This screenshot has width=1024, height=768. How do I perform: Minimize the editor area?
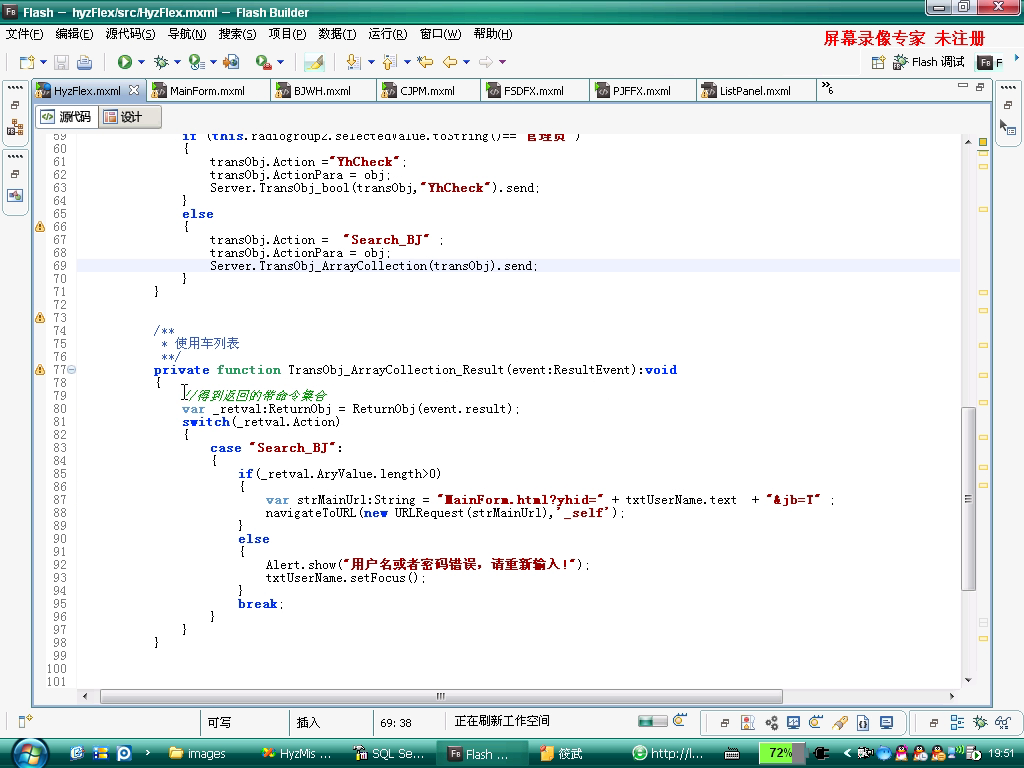pyautogui.click(x=963, y=86)
